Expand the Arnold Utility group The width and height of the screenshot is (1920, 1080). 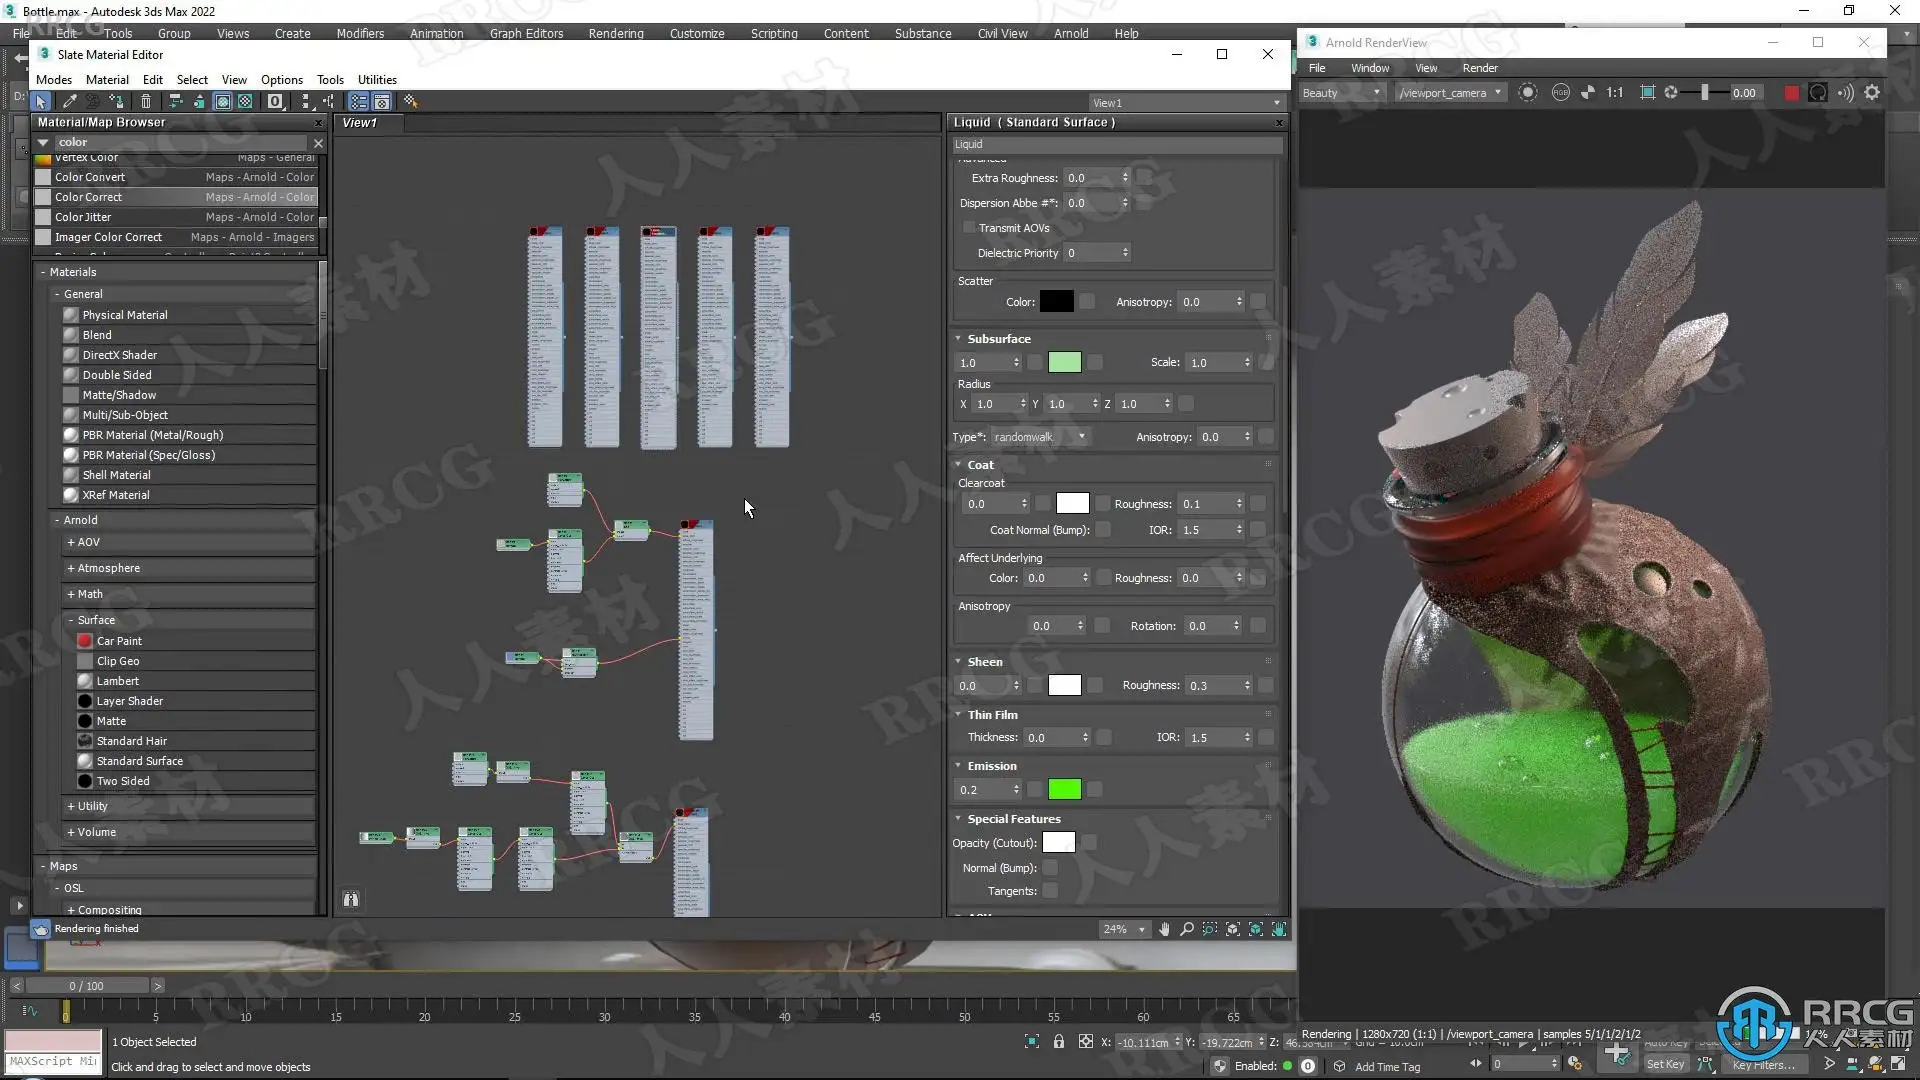[x=71, y=806]
